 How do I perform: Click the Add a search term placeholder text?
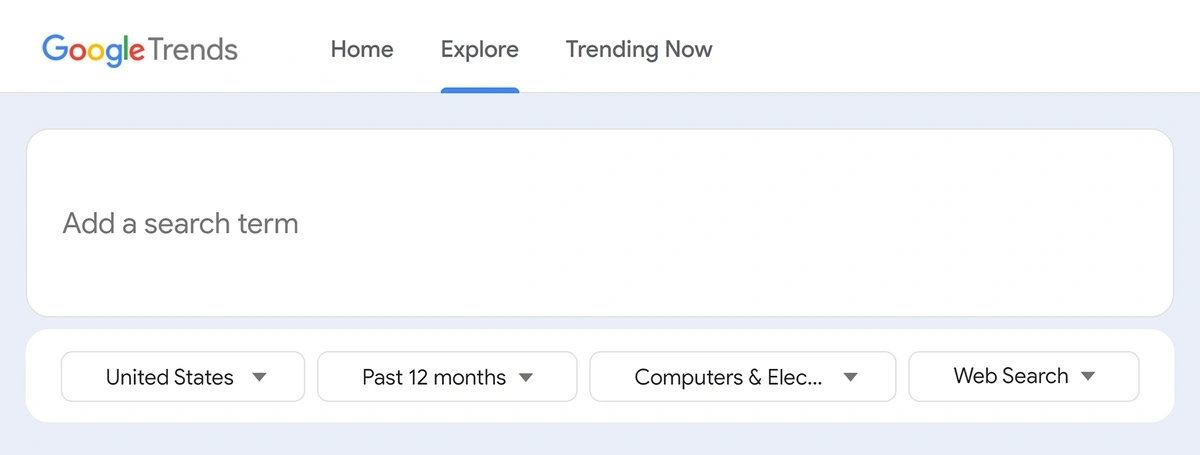tap(181, 223)
